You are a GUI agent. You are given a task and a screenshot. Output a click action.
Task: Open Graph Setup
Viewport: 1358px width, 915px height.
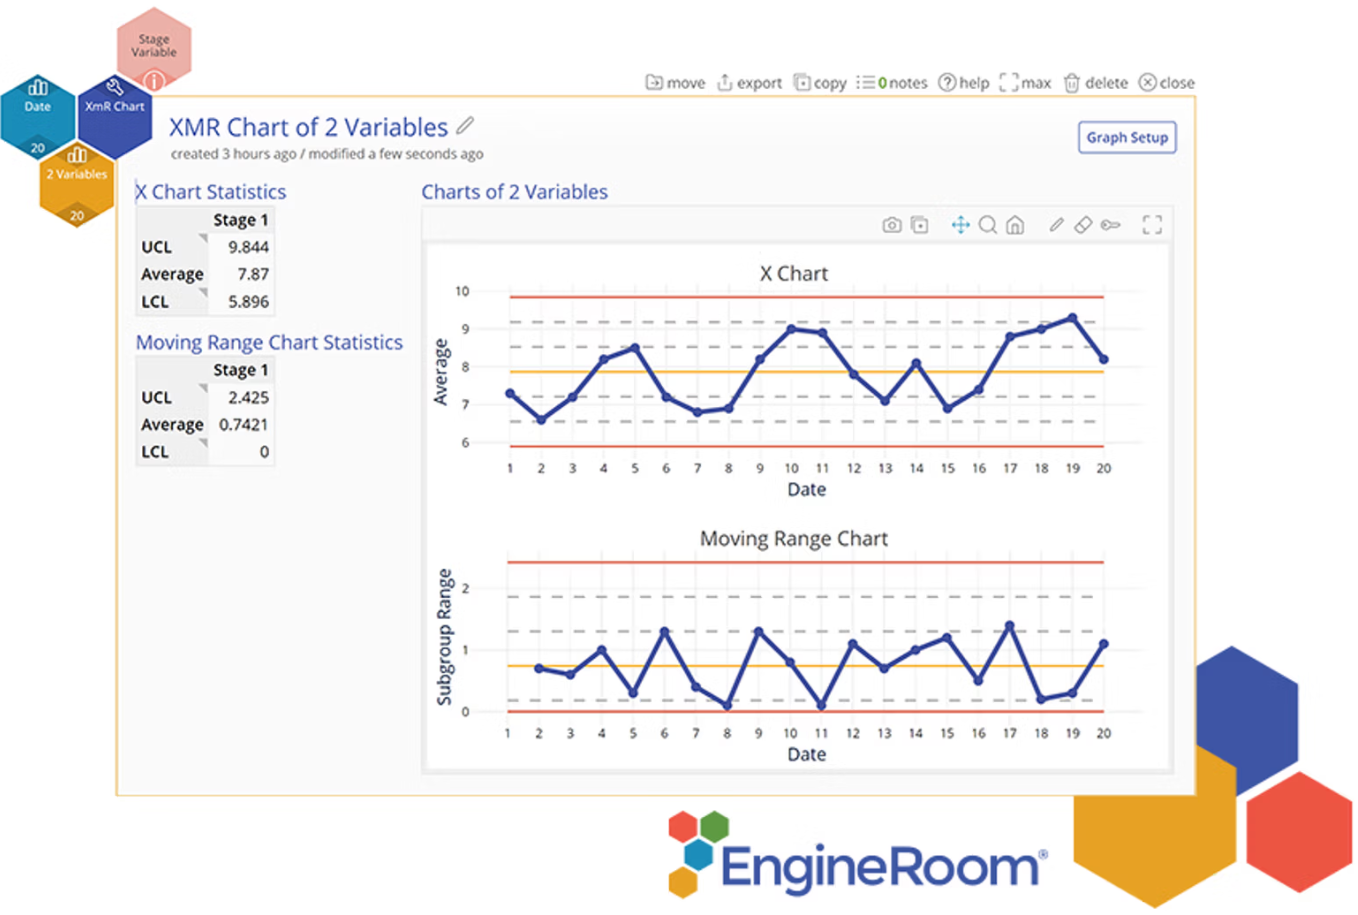pos(1127,137)
